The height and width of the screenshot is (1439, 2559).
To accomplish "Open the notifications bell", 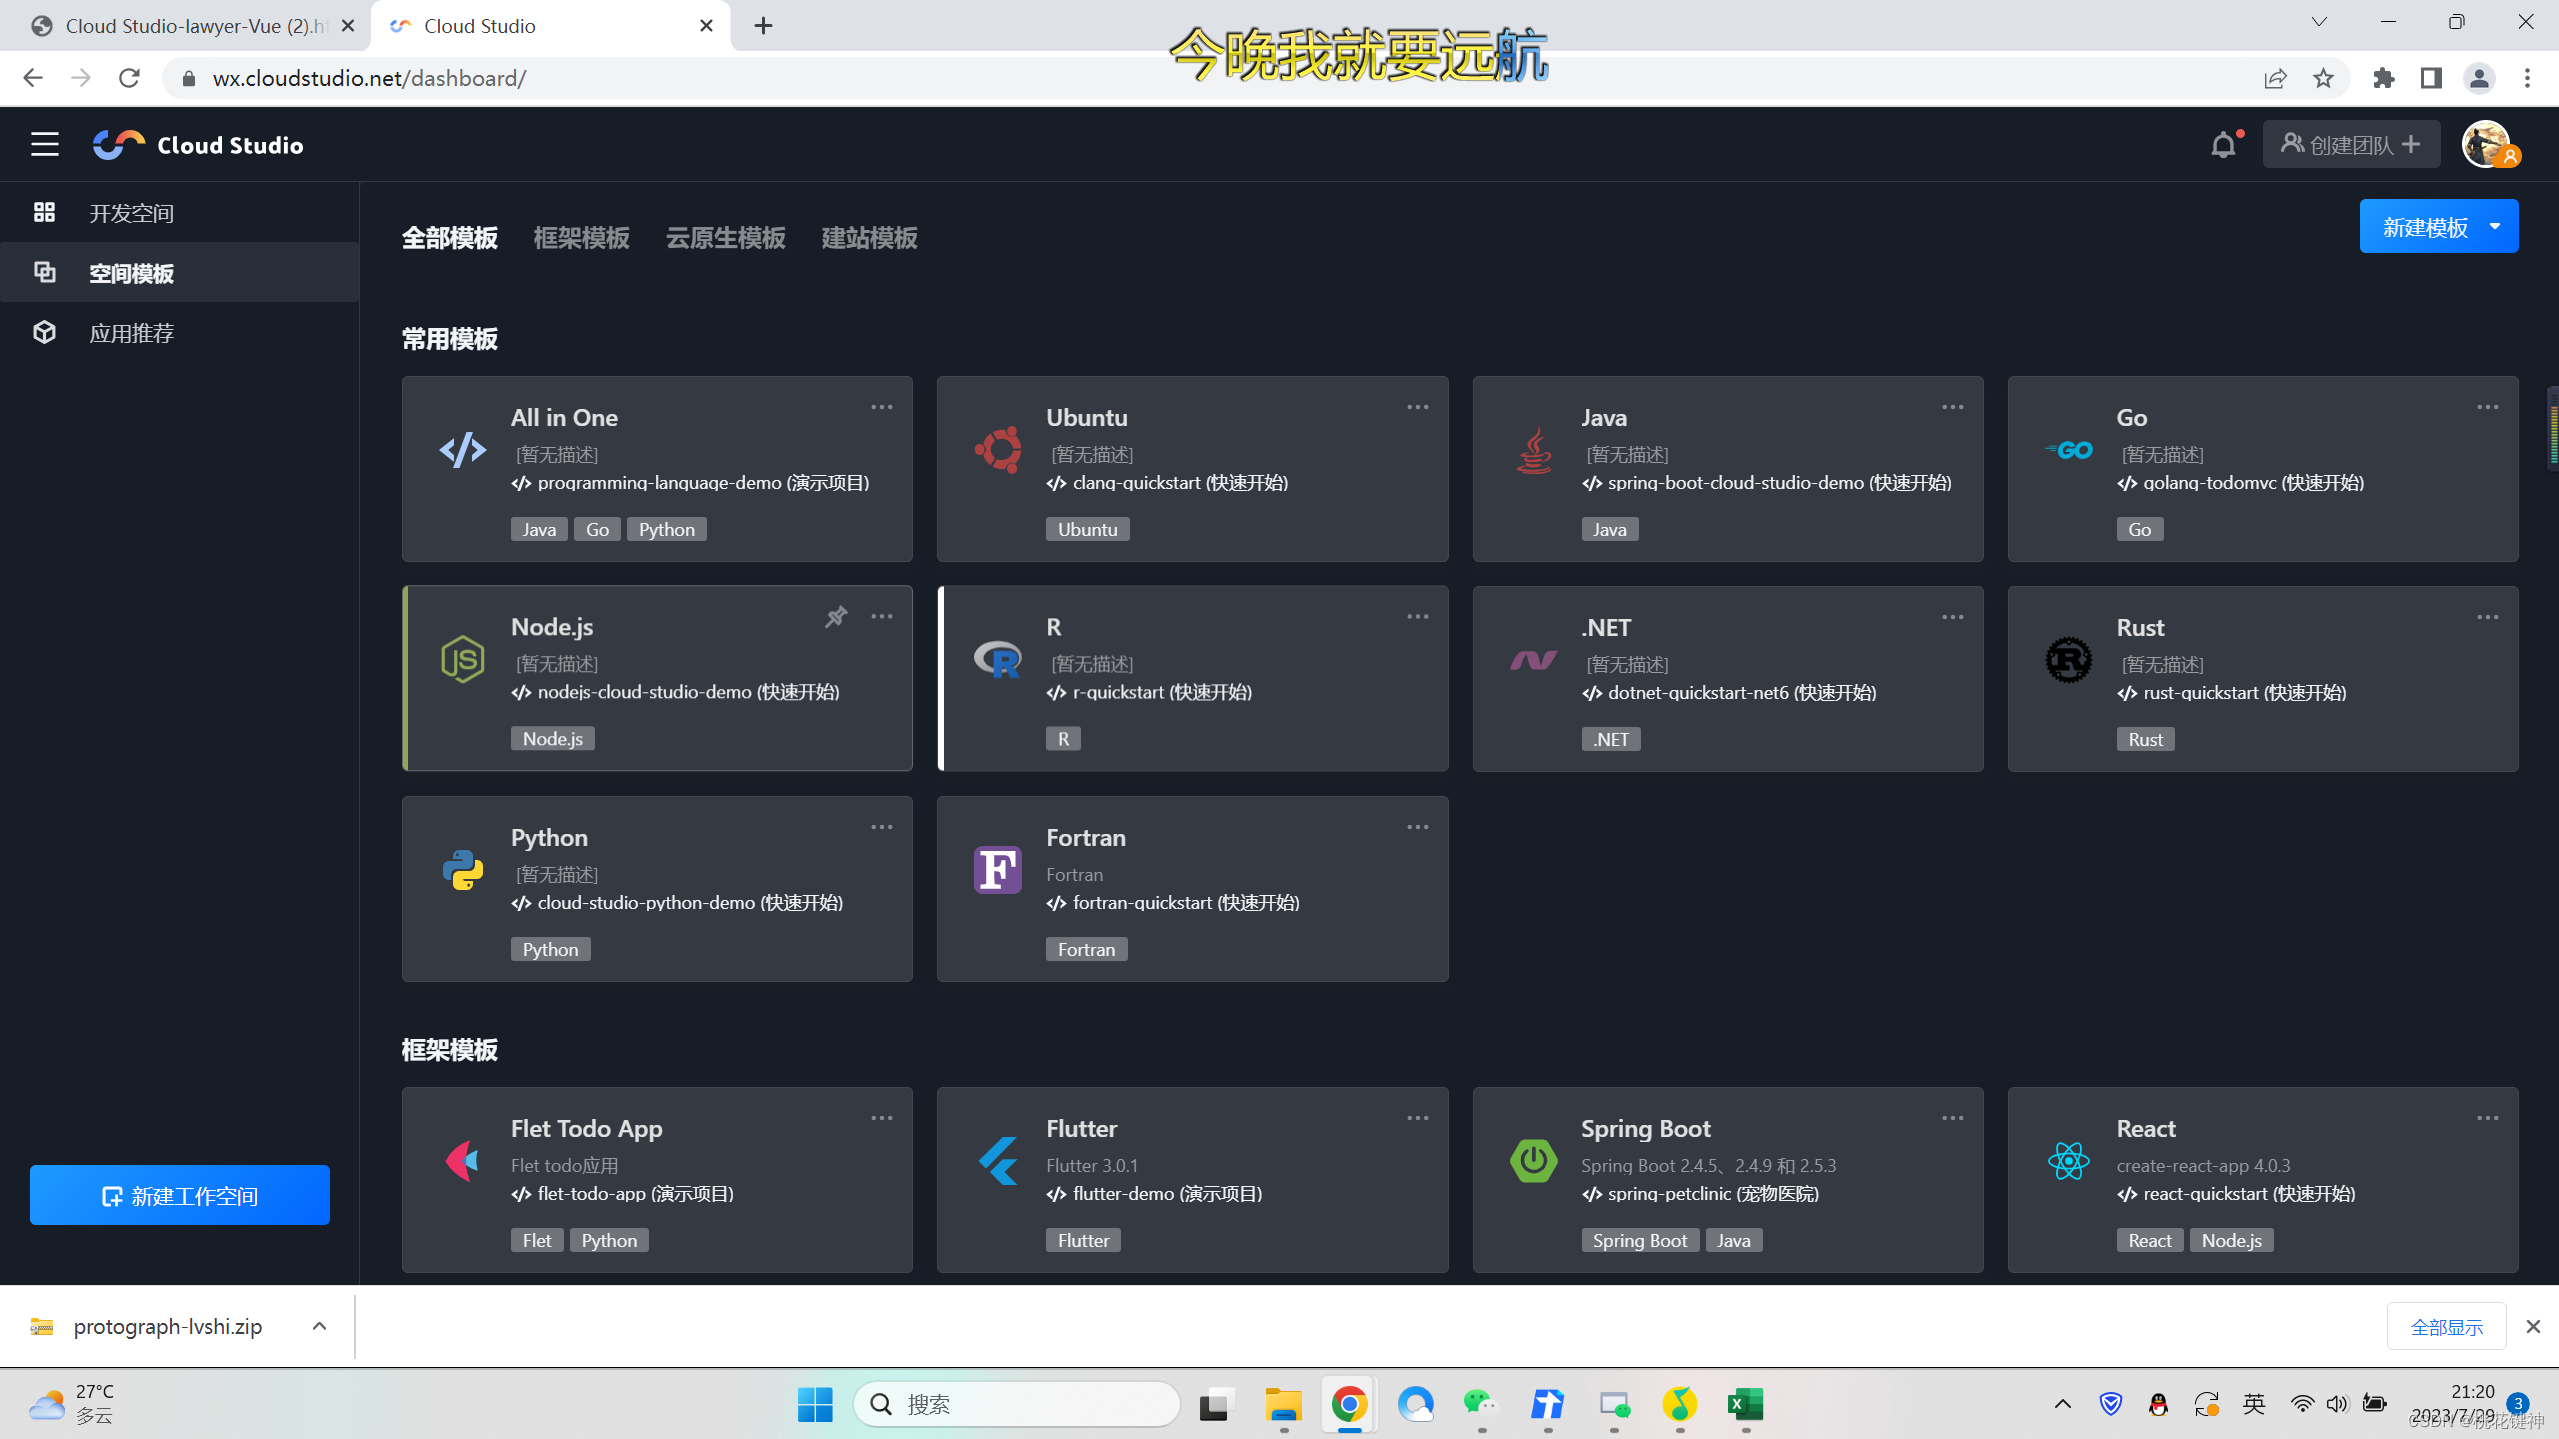I will click(x=2222, y=145).
